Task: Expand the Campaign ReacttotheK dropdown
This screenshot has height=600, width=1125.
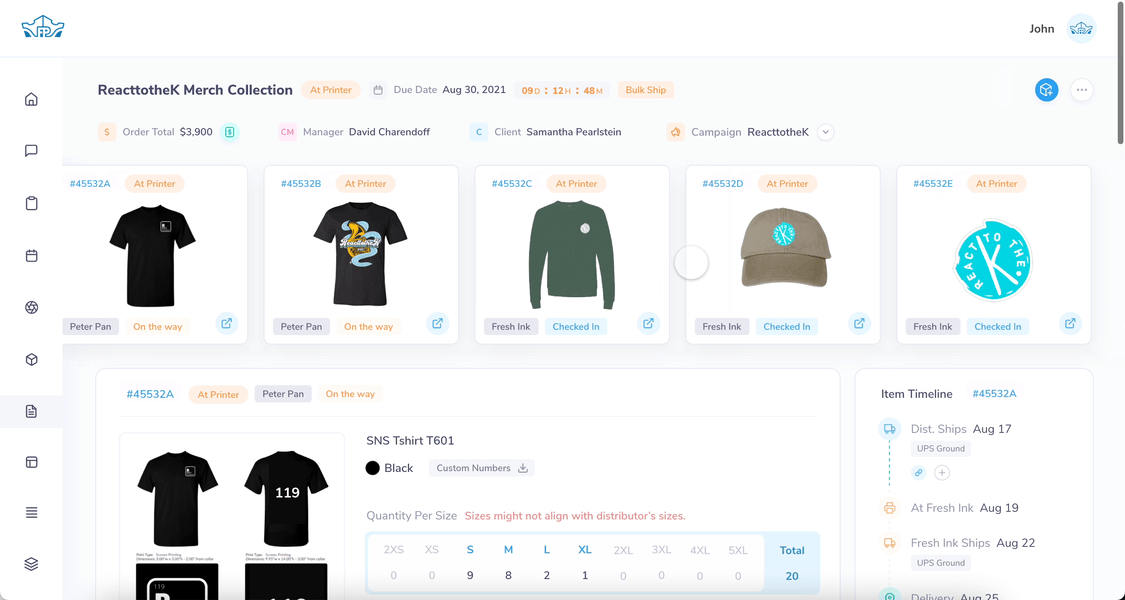Action: pos(825,132)
